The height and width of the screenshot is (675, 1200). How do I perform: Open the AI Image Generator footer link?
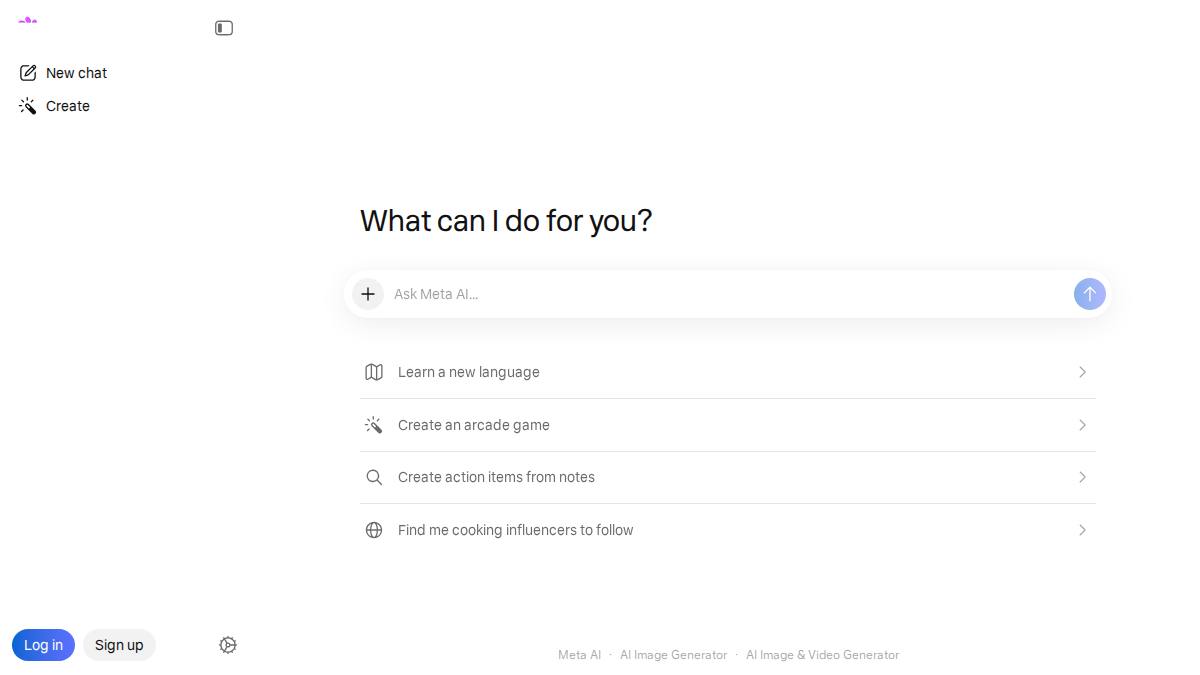(673, 655)
